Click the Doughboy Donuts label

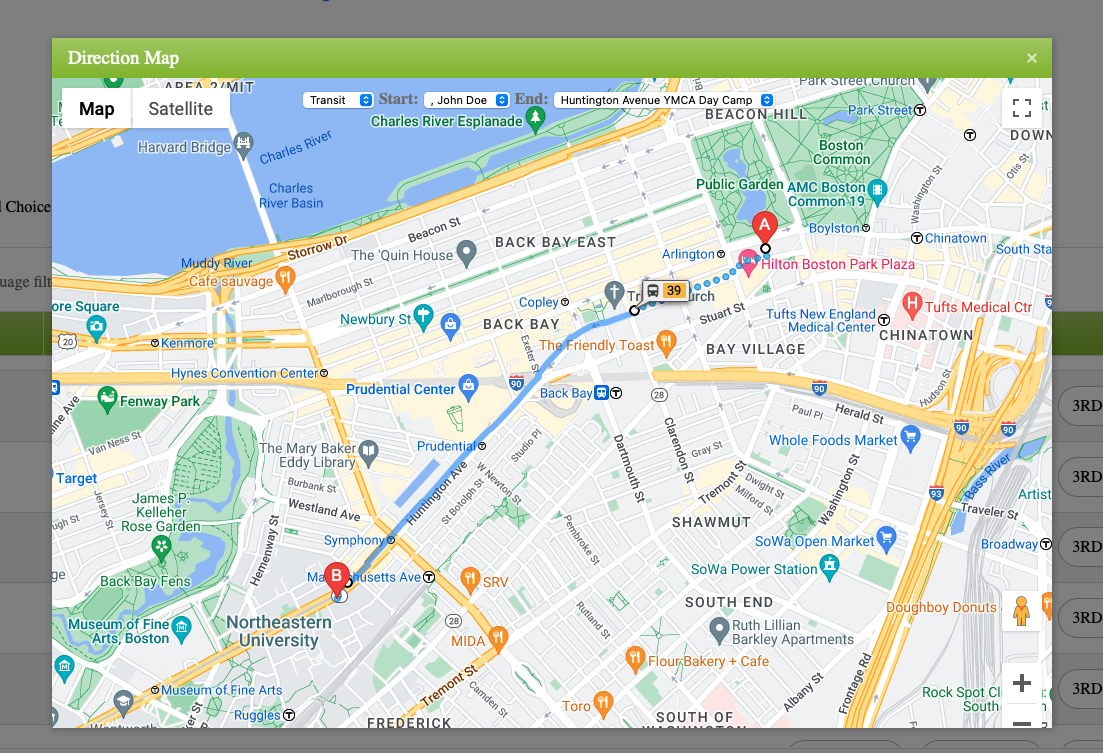941,607
